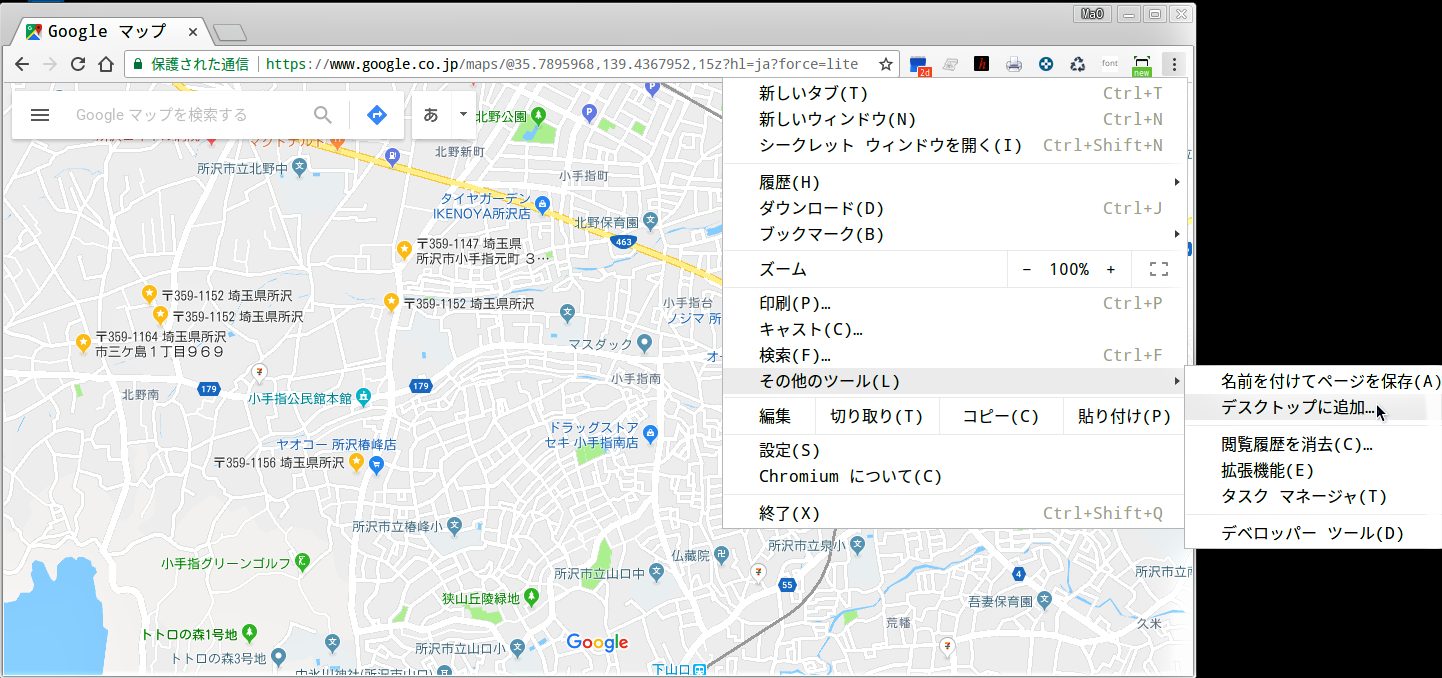Click the search magnifier icon in Maps
The width and height of the screenshot is (1442, 678).
(x=323, y=115)
